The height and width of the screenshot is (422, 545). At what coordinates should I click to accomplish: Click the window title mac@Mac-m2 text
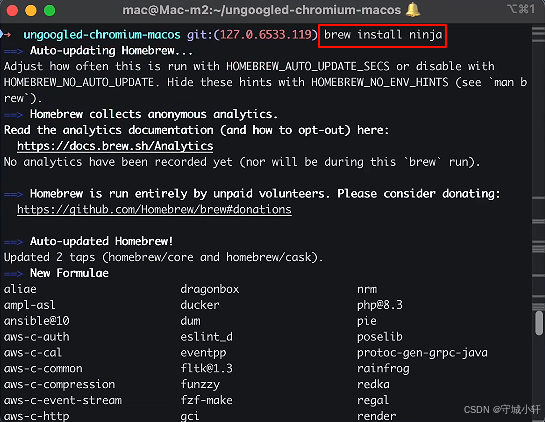[x=261, y=10]
